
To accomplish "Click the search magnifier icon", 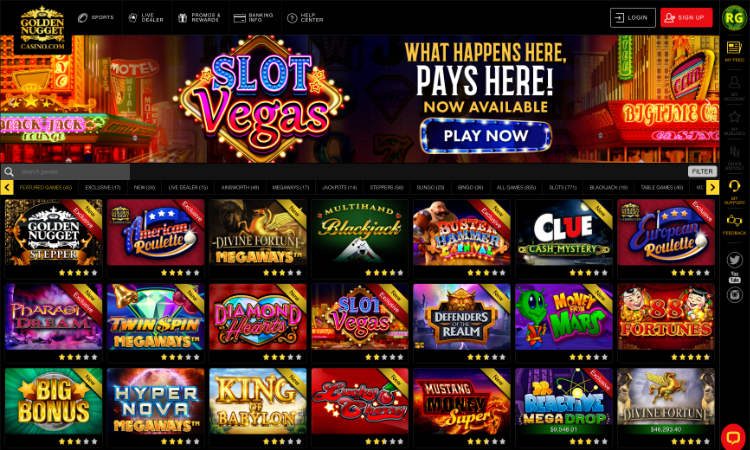I will click(9, 172).
